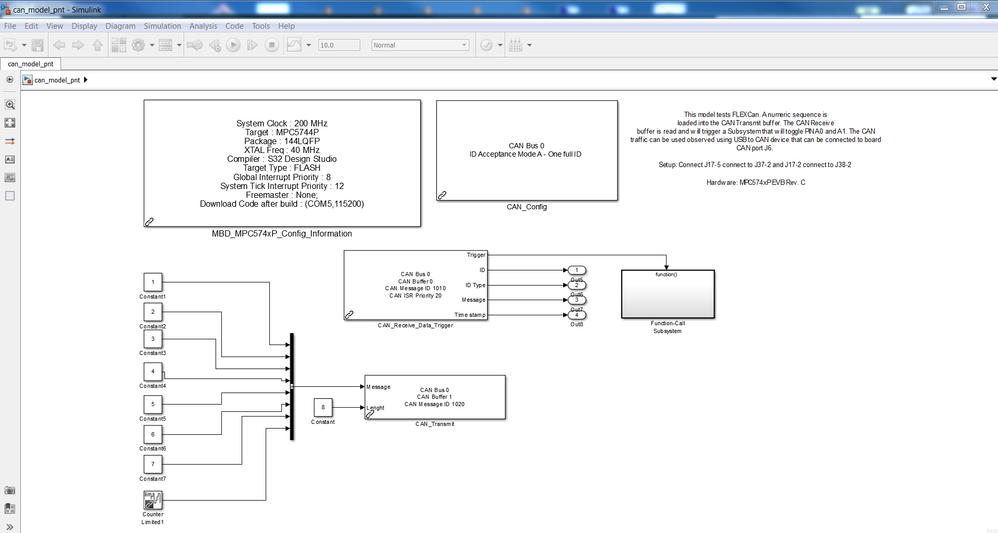Click the Stop simulation button
Screen dimensions: 998x533
(272, 45)
